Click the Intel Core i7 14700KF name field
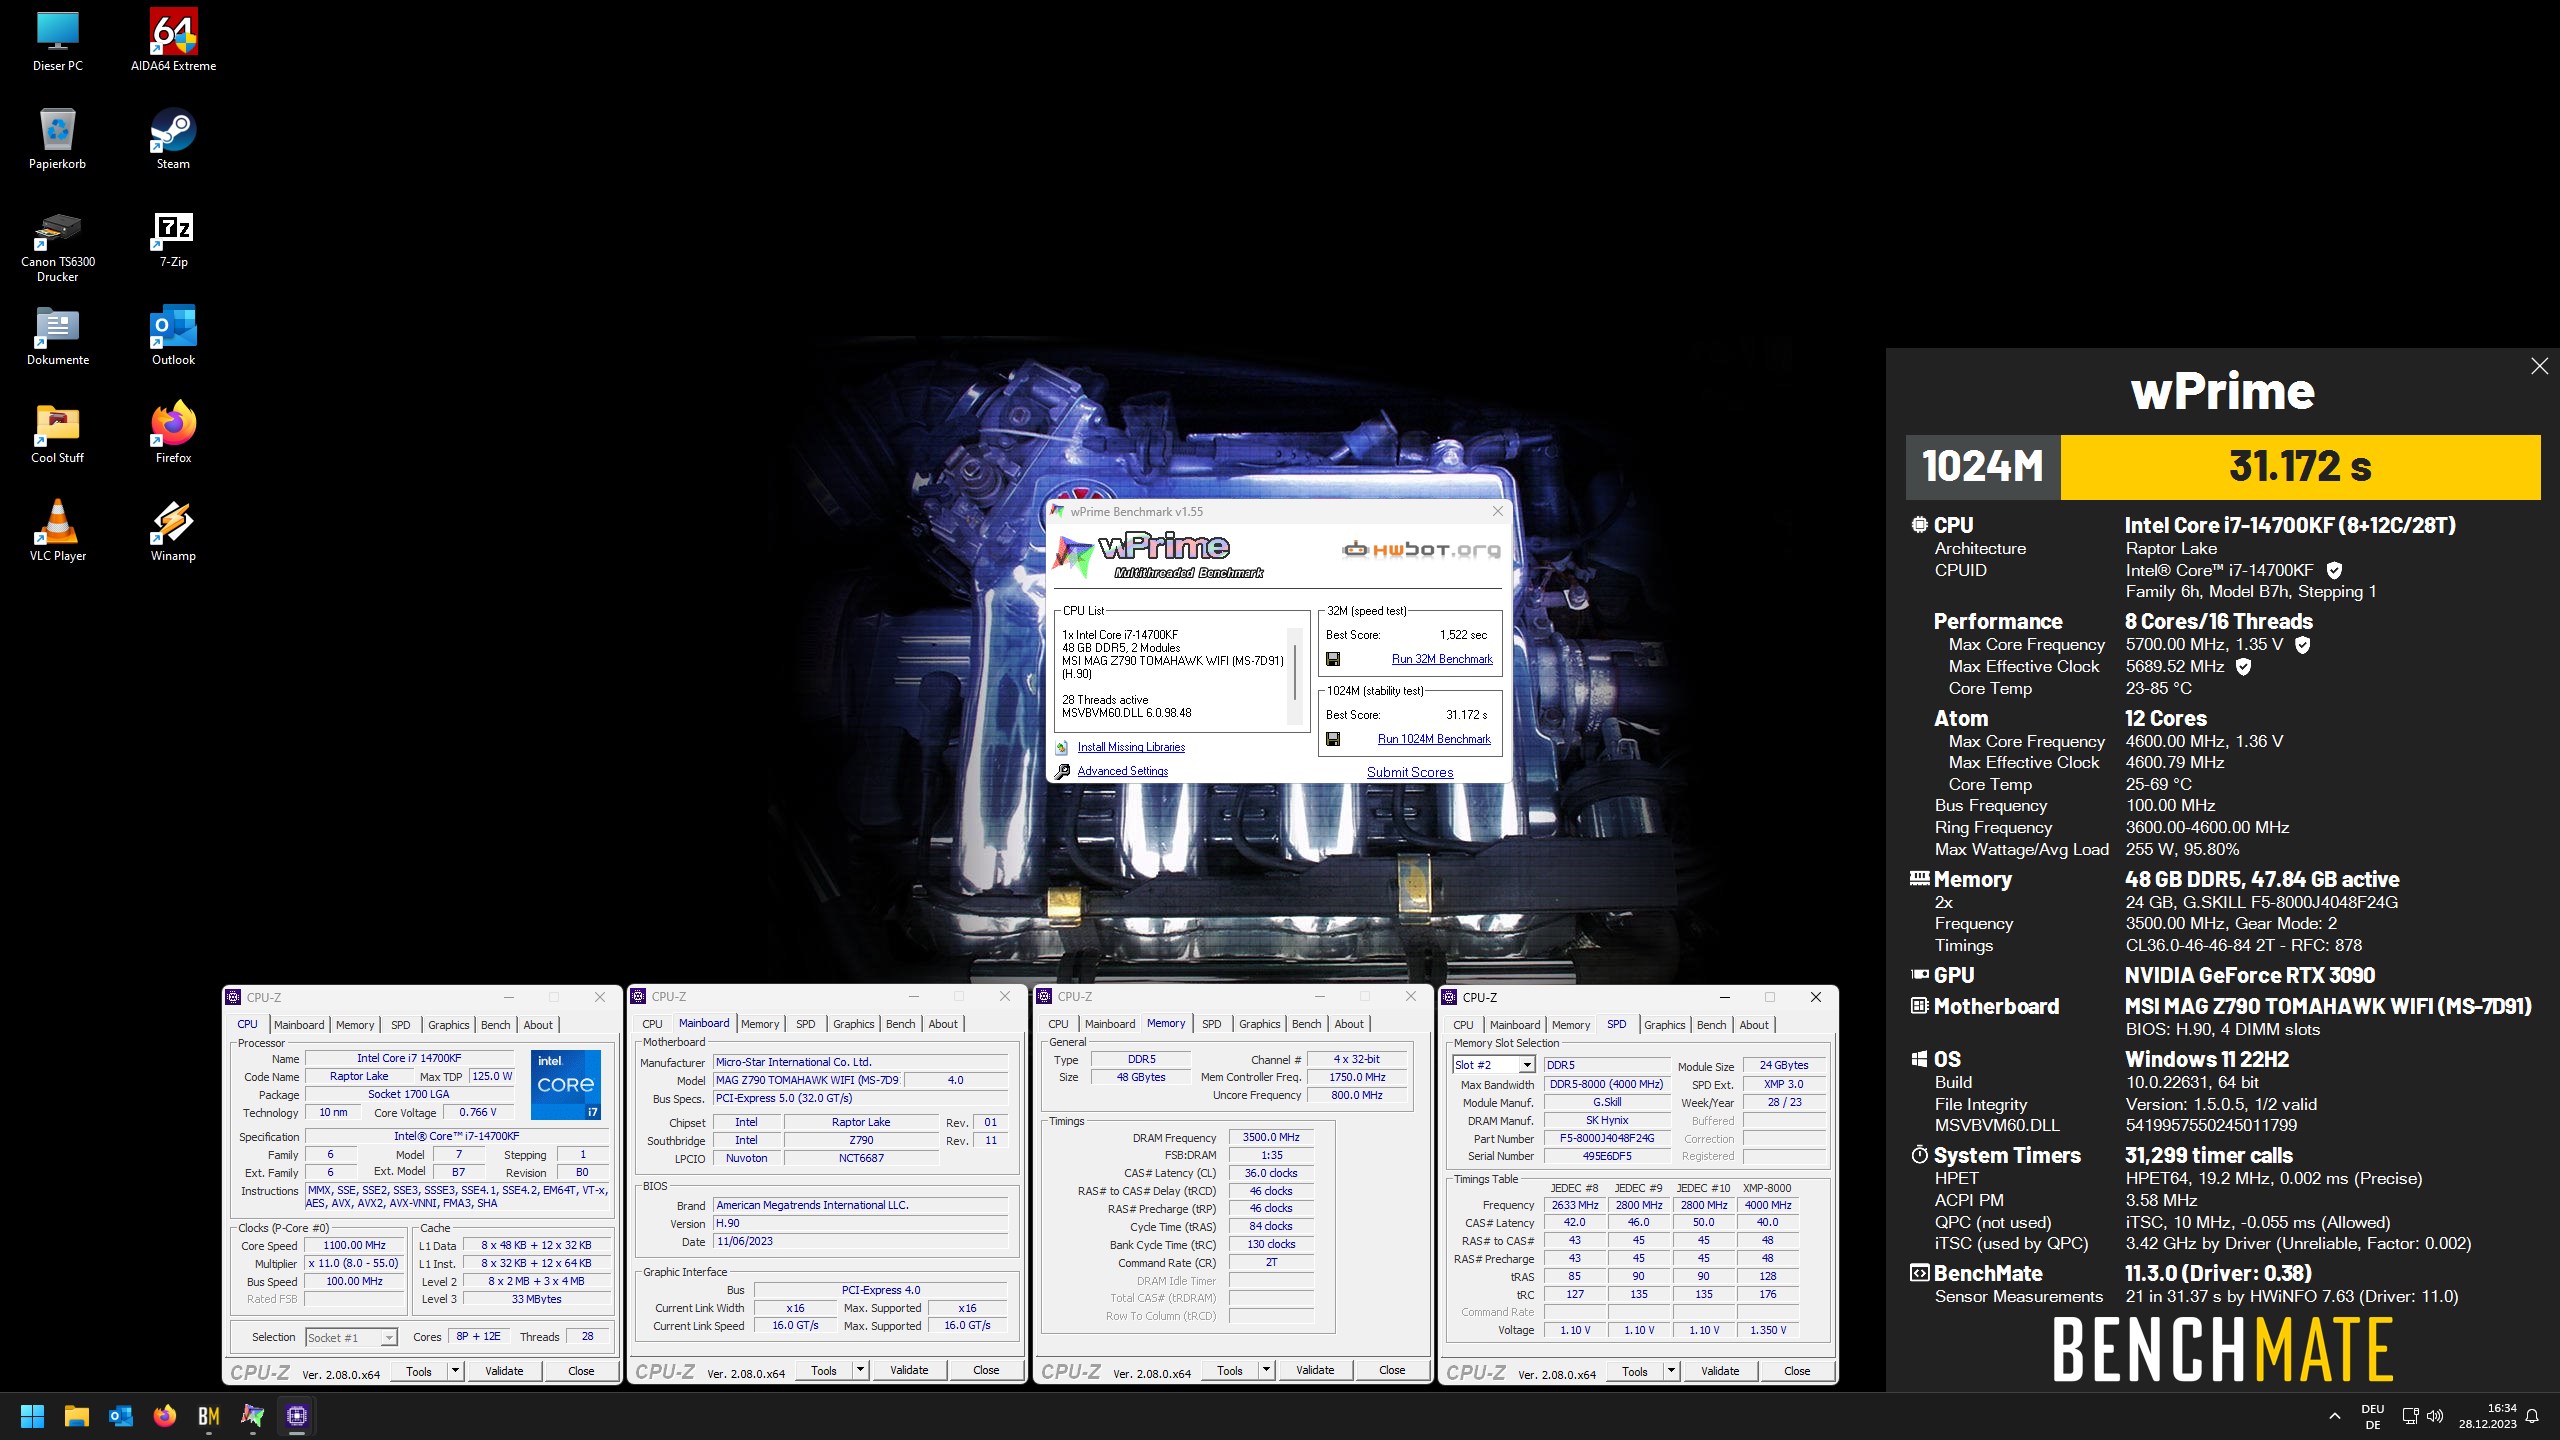 pos(409,1058)
